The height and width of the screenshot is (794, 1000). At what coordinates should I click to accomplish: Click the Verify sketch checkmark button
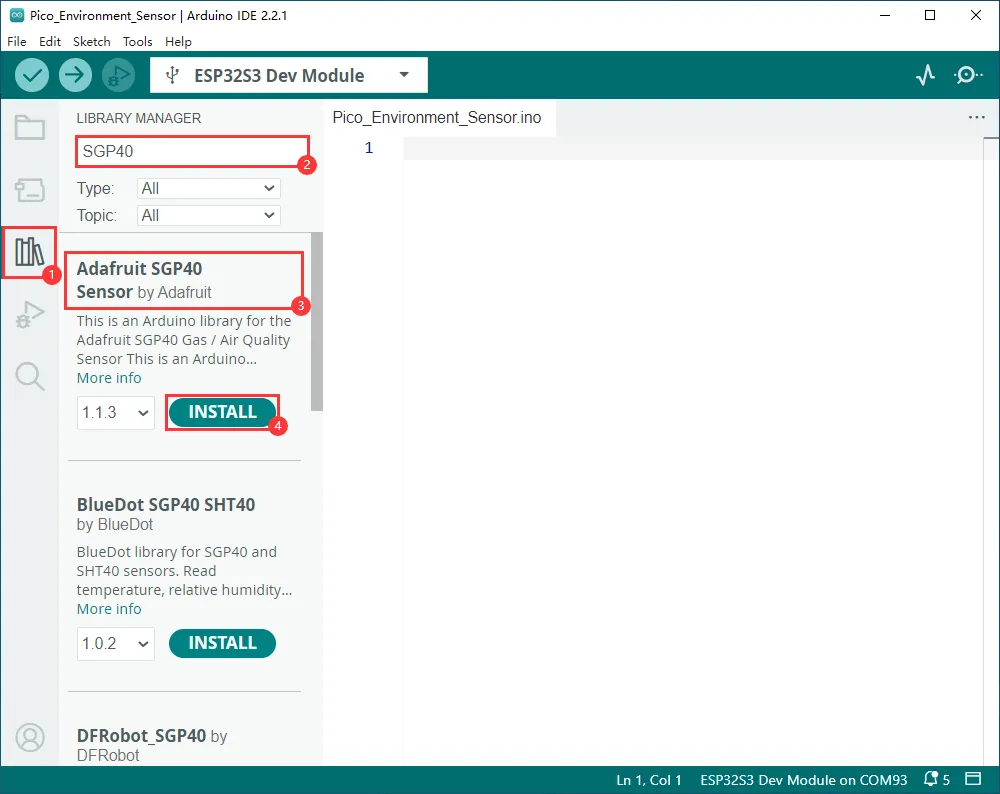(x=32, y=75)
